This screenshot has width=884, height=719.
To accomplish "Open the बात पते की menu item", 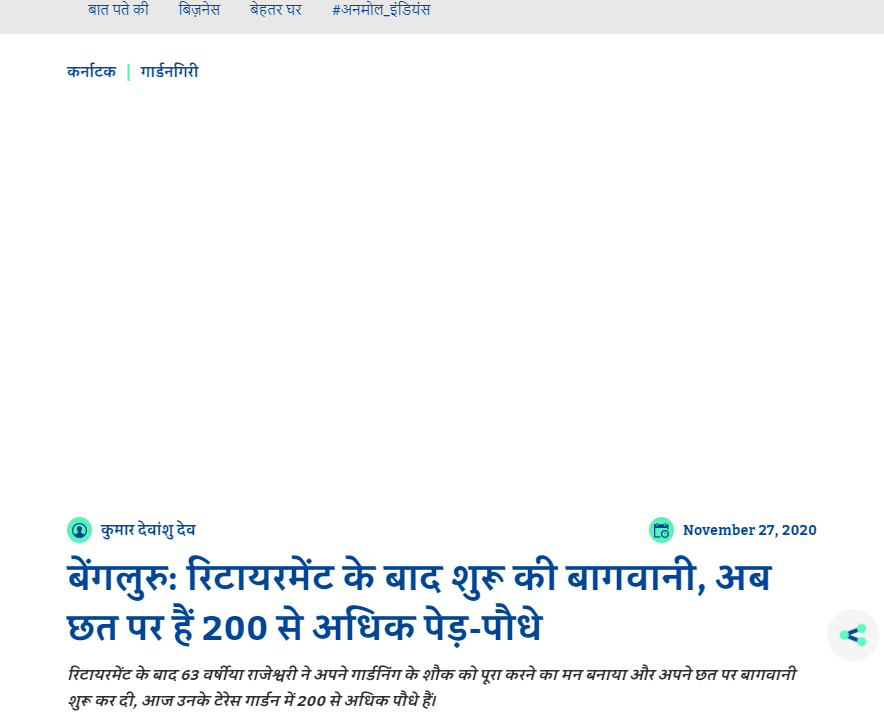I will coord(117,9).
